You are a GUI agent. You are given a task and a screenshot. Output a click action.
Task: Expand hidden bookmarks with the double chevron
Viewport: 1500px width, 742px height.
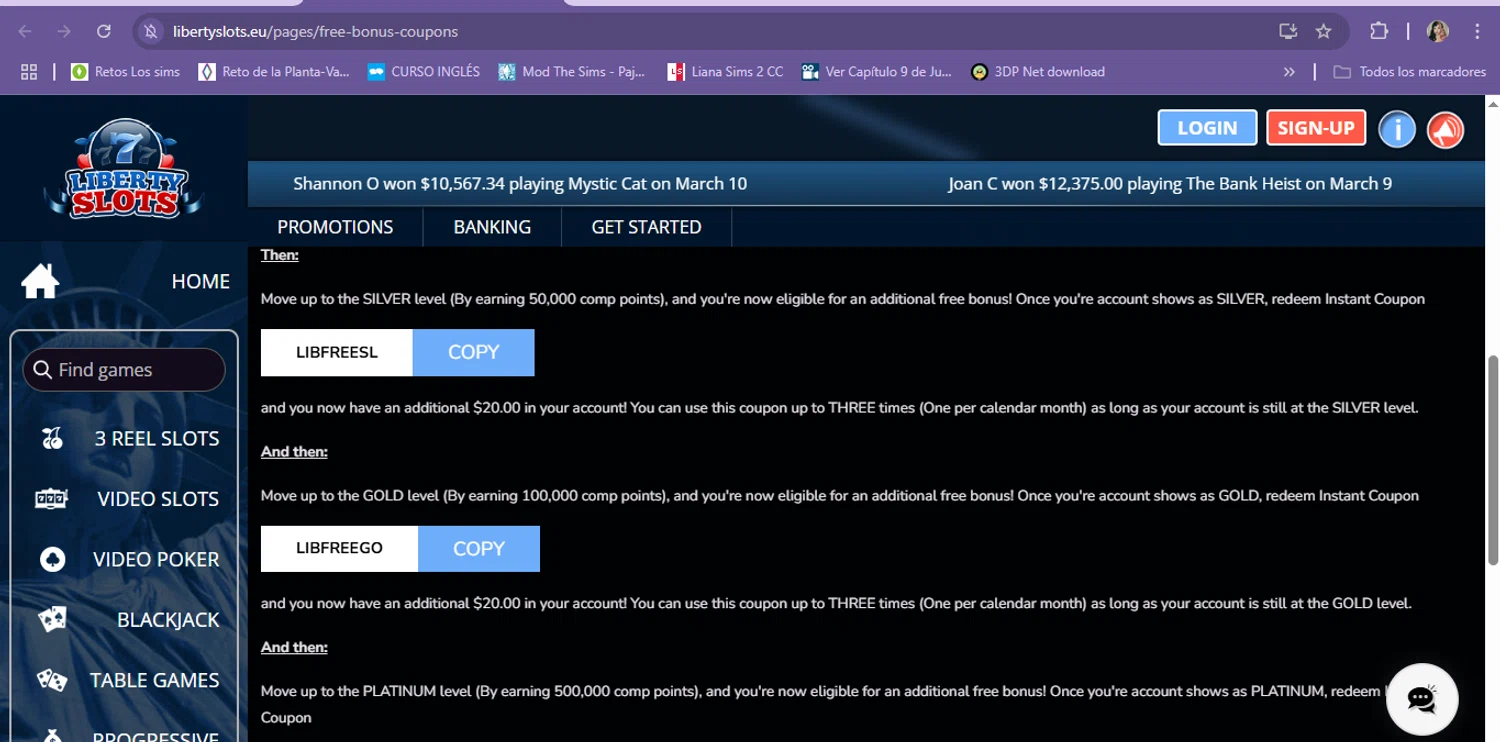click(1289, 72)
